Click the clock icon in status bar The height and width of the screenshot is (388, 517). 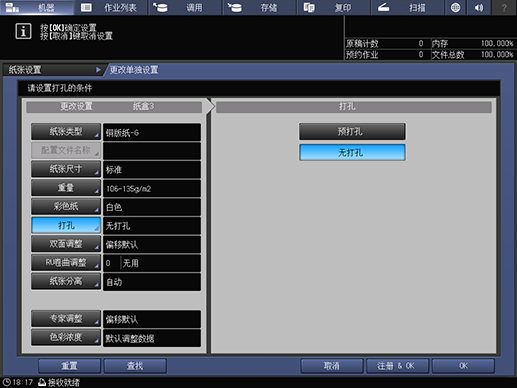[7, 382]
